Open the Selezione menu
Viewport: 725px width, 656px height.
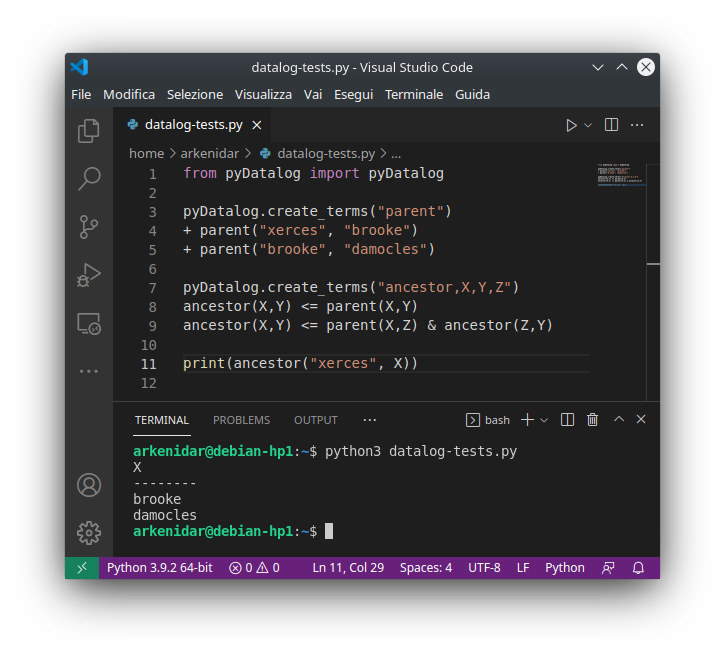click(195, 94)
